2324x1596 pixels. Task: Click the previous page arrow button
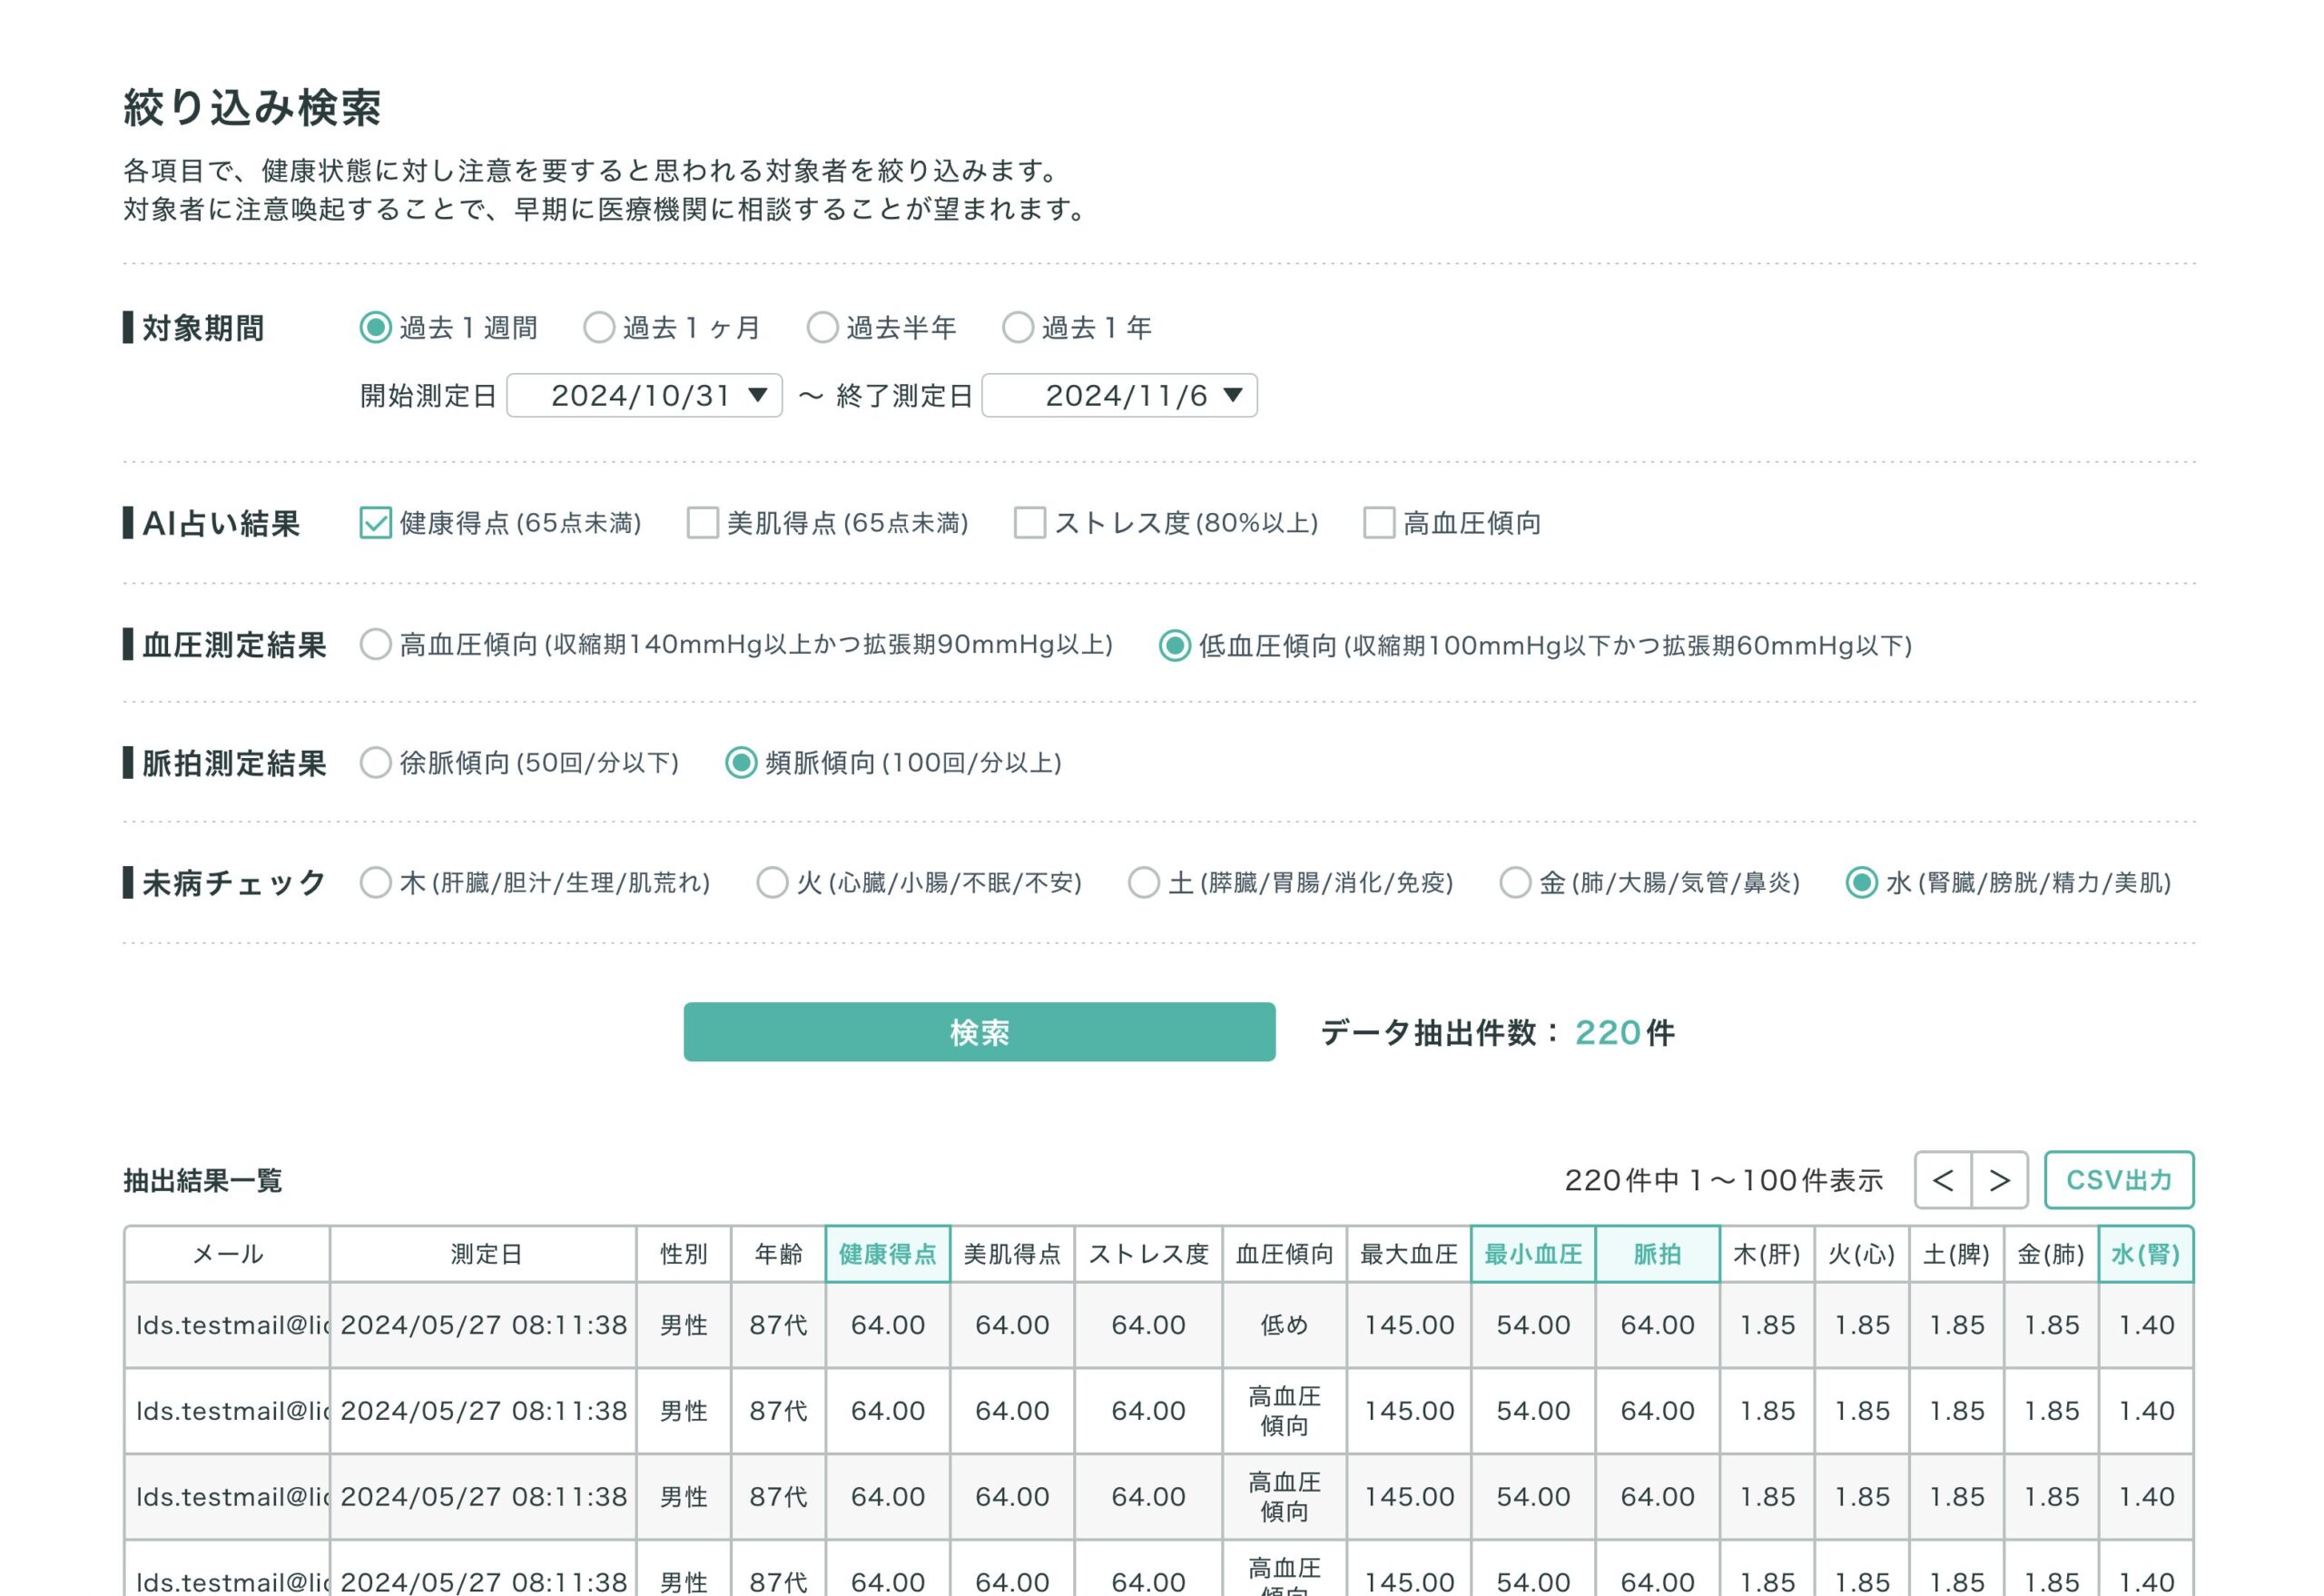1942,1180
